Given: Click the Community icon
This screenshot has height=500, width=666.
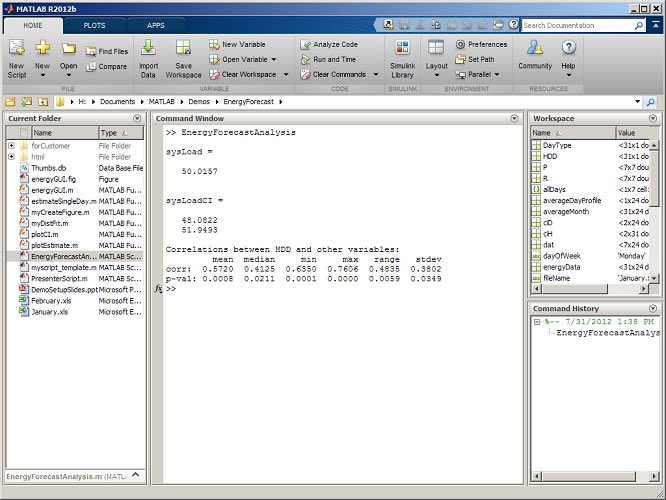Looking at the screenshot, I should (x=535, y=48).
